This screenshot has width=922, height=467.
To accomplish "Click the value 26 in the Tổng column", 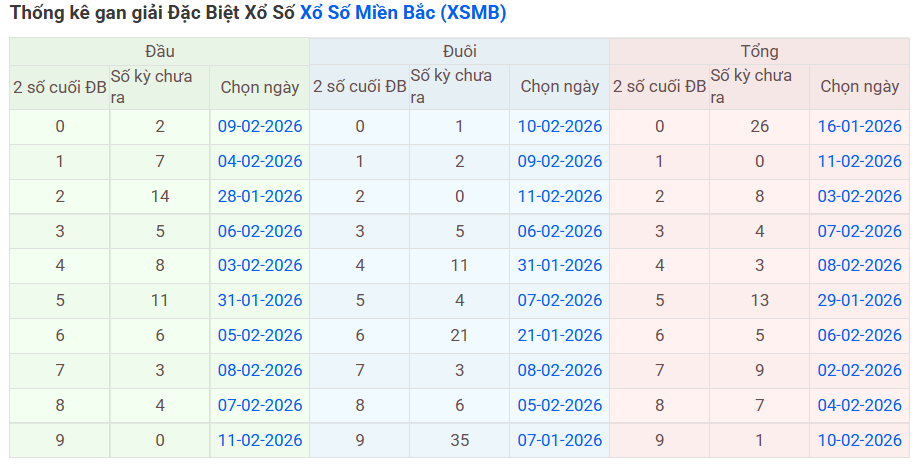I will [759, 126].
